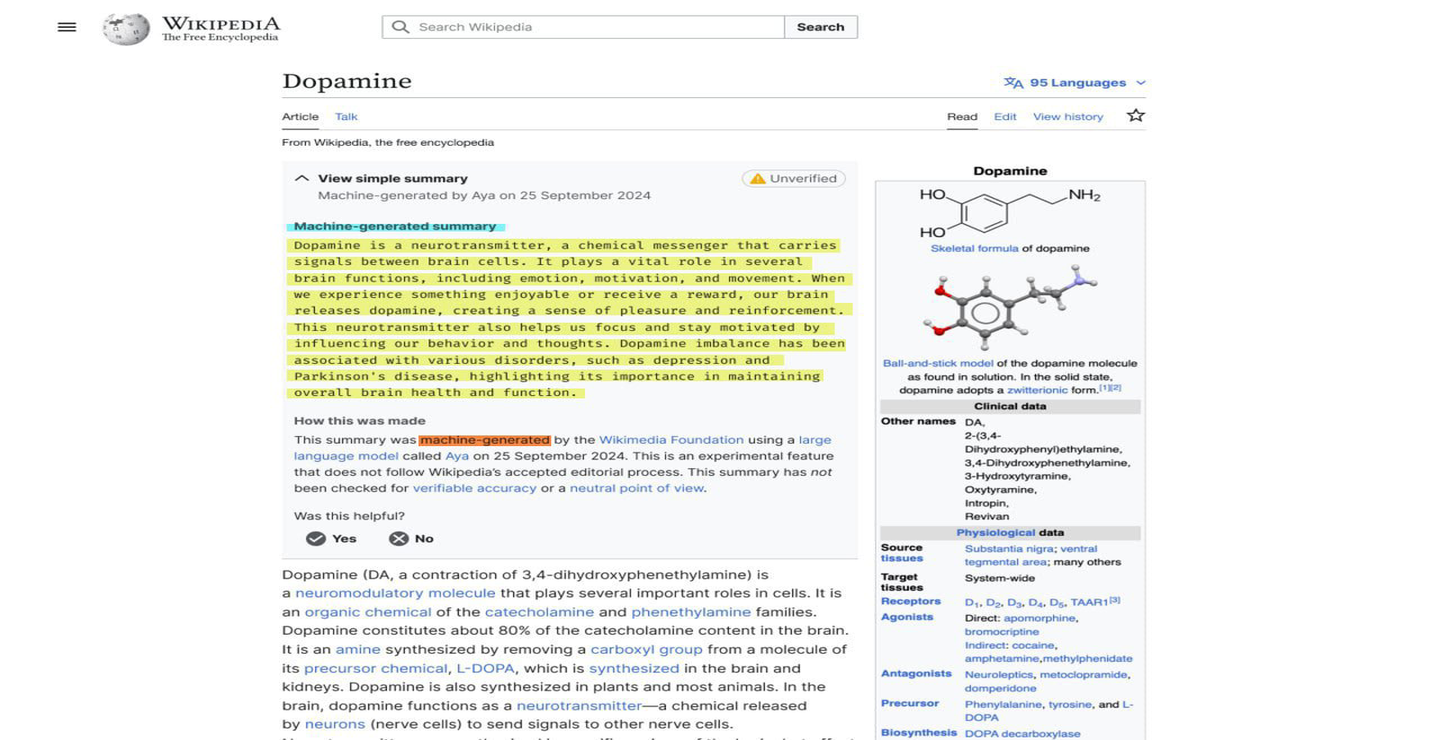
Task: Click the magnifier icon in search box
Action: tap(400, 27)
